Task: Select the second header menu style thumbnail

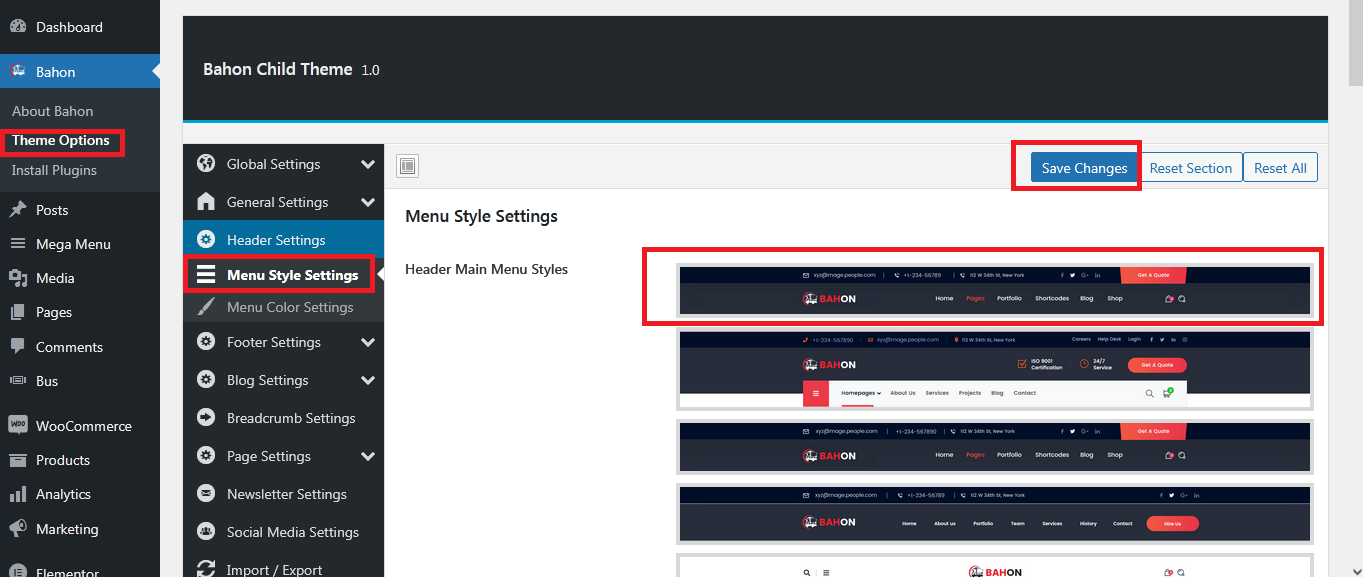Action: tap(994, 369)
